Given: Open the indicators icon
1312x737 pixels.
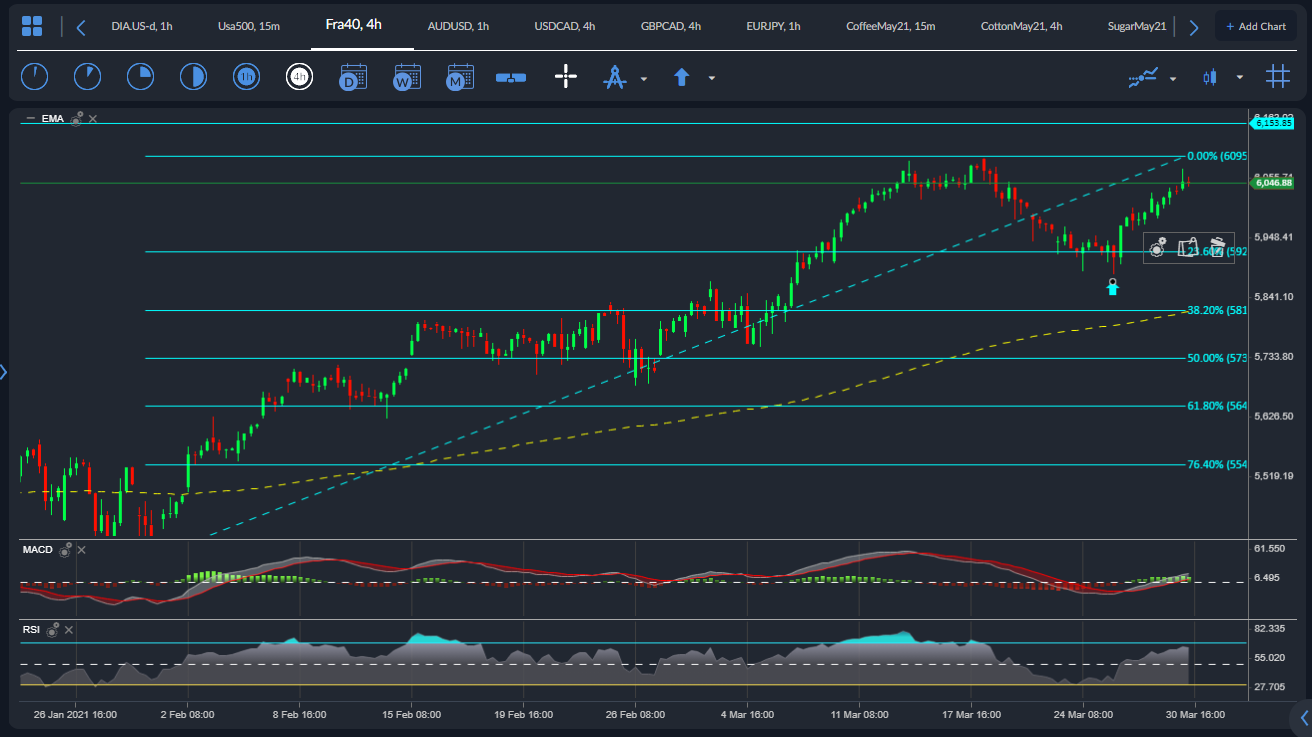Looking at the screenshot, I should [1143, 77].
